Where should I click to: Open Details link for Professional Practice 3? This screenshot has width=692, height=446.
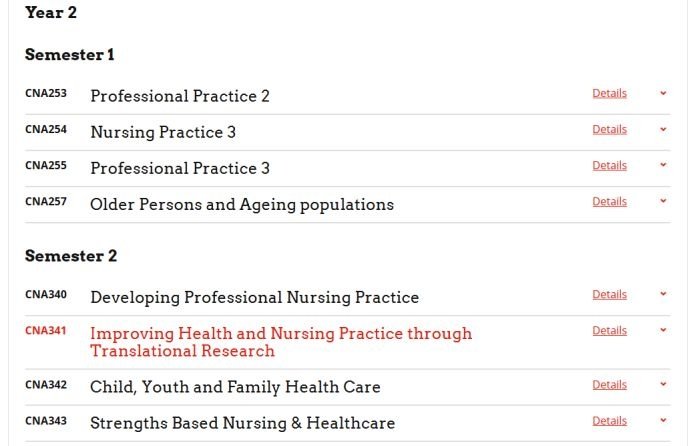pos(609,165)
